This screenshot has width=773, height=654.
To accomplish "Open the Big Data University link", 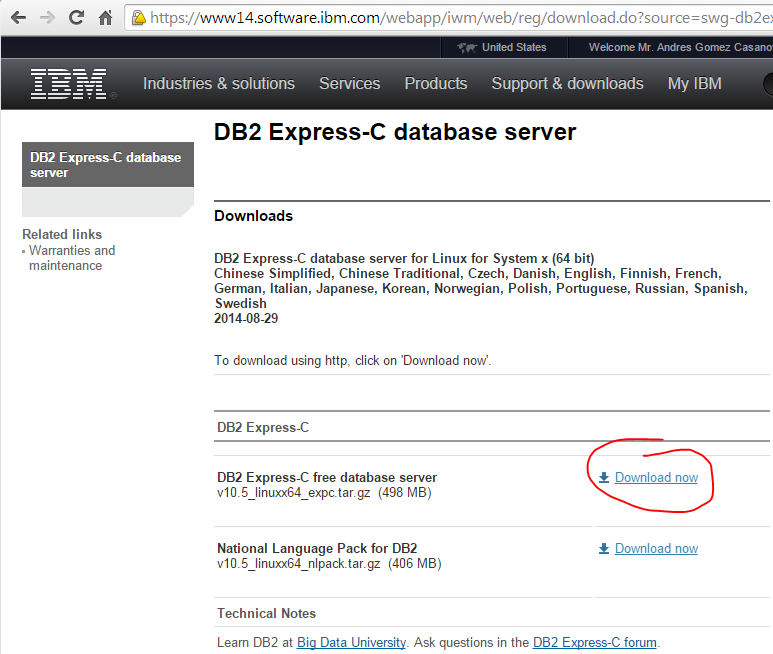I will [351, 643].
